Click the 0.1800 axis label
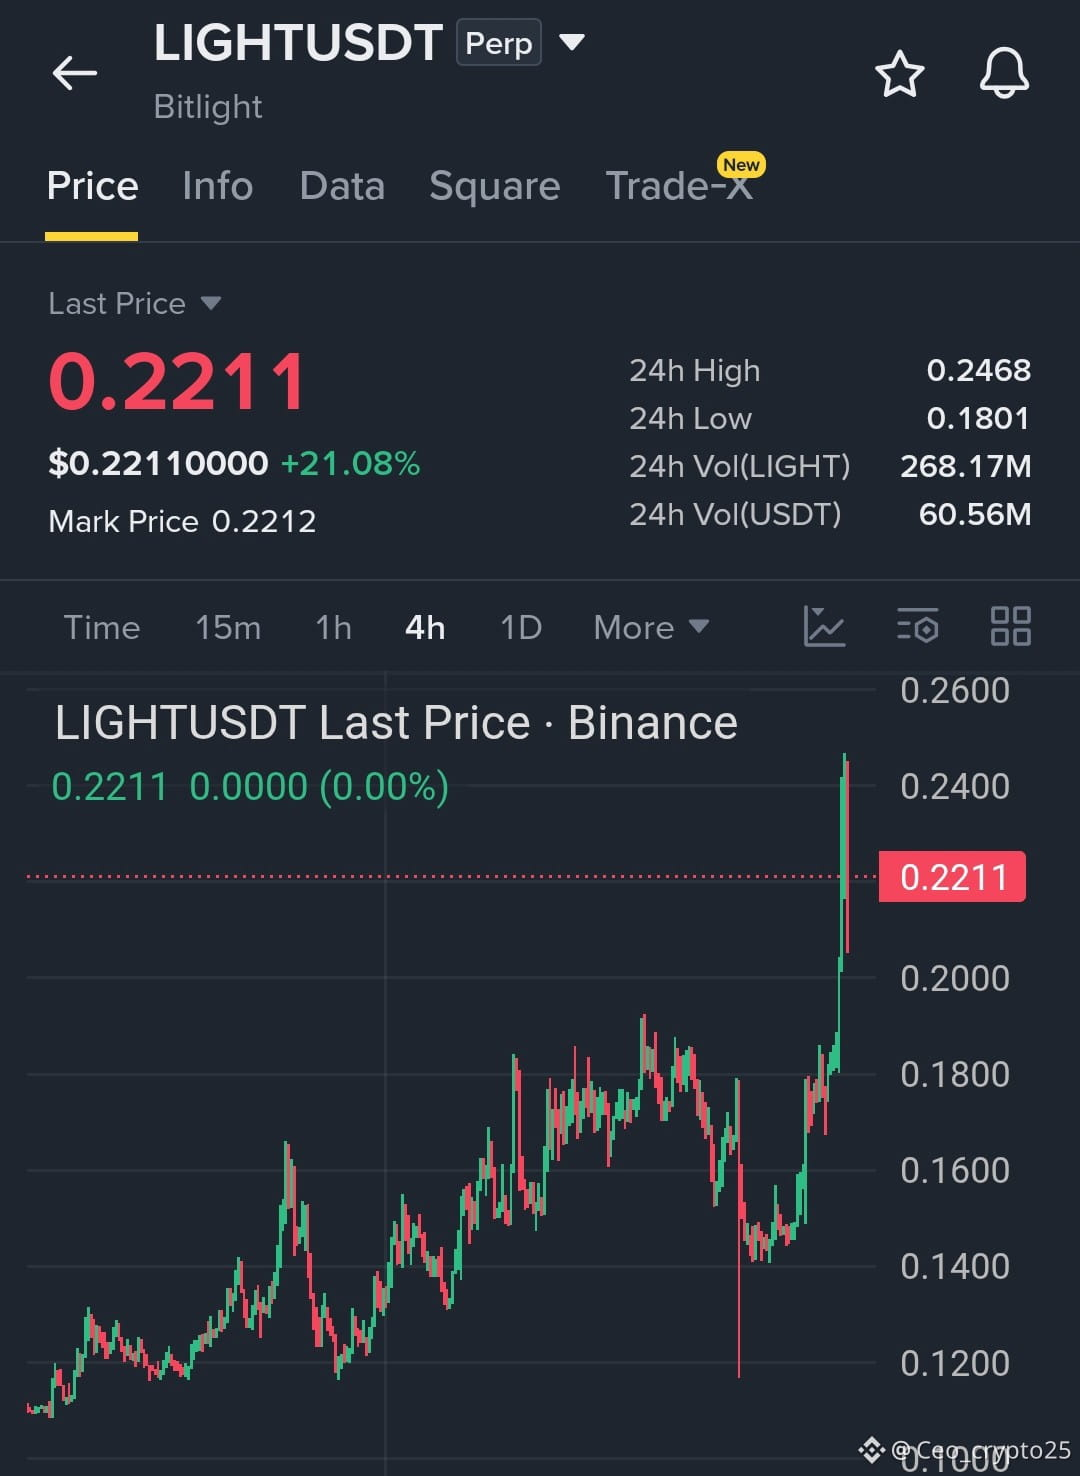The height and width of the screenshot is (1476, 1080). [x=955, y=1074]
